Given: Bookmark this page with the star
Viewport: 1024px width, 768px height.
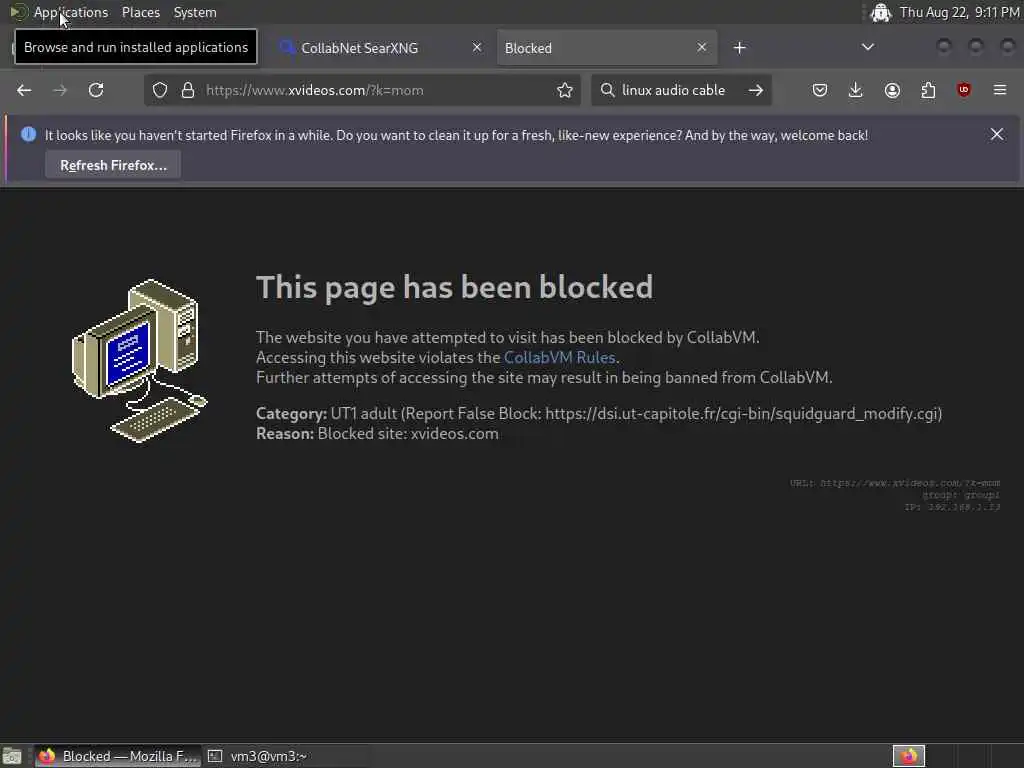Looking at the screenshot, I should [565, 90].
